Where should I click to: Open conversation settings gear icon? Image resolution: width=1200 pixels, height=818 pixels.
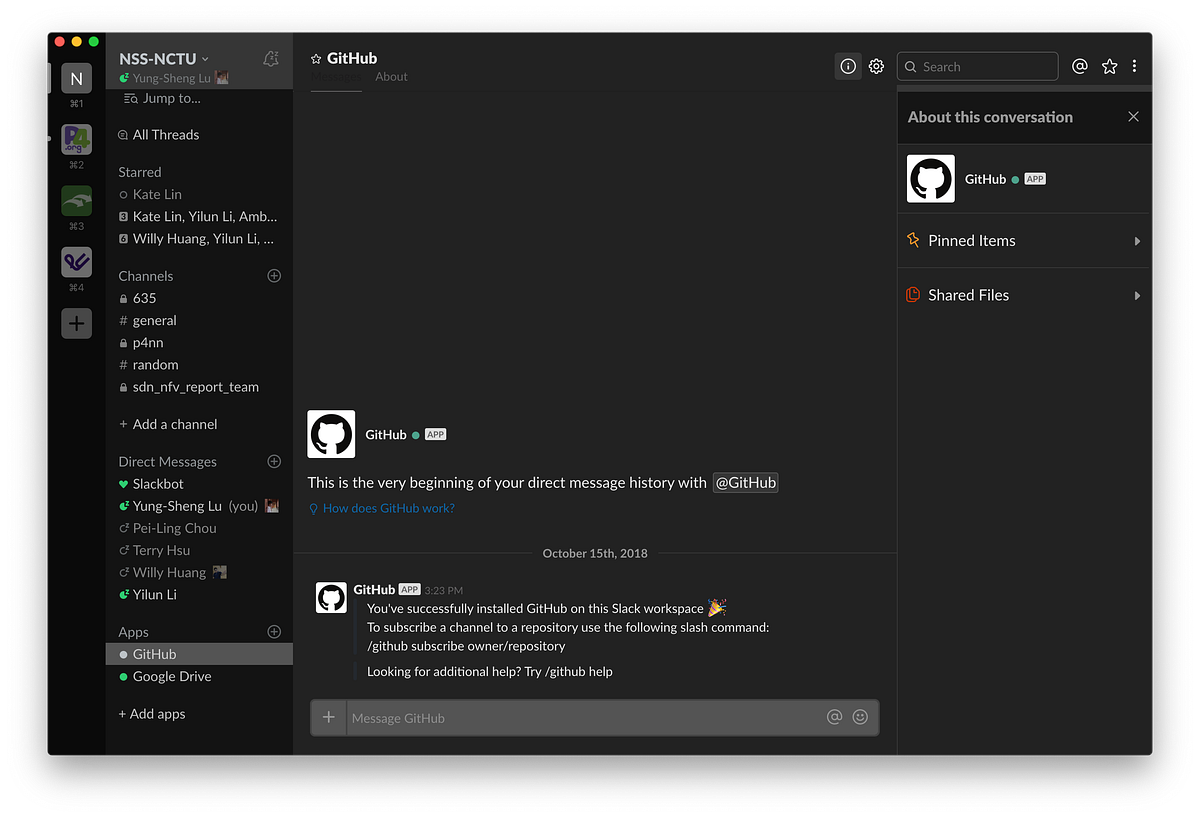876,66
